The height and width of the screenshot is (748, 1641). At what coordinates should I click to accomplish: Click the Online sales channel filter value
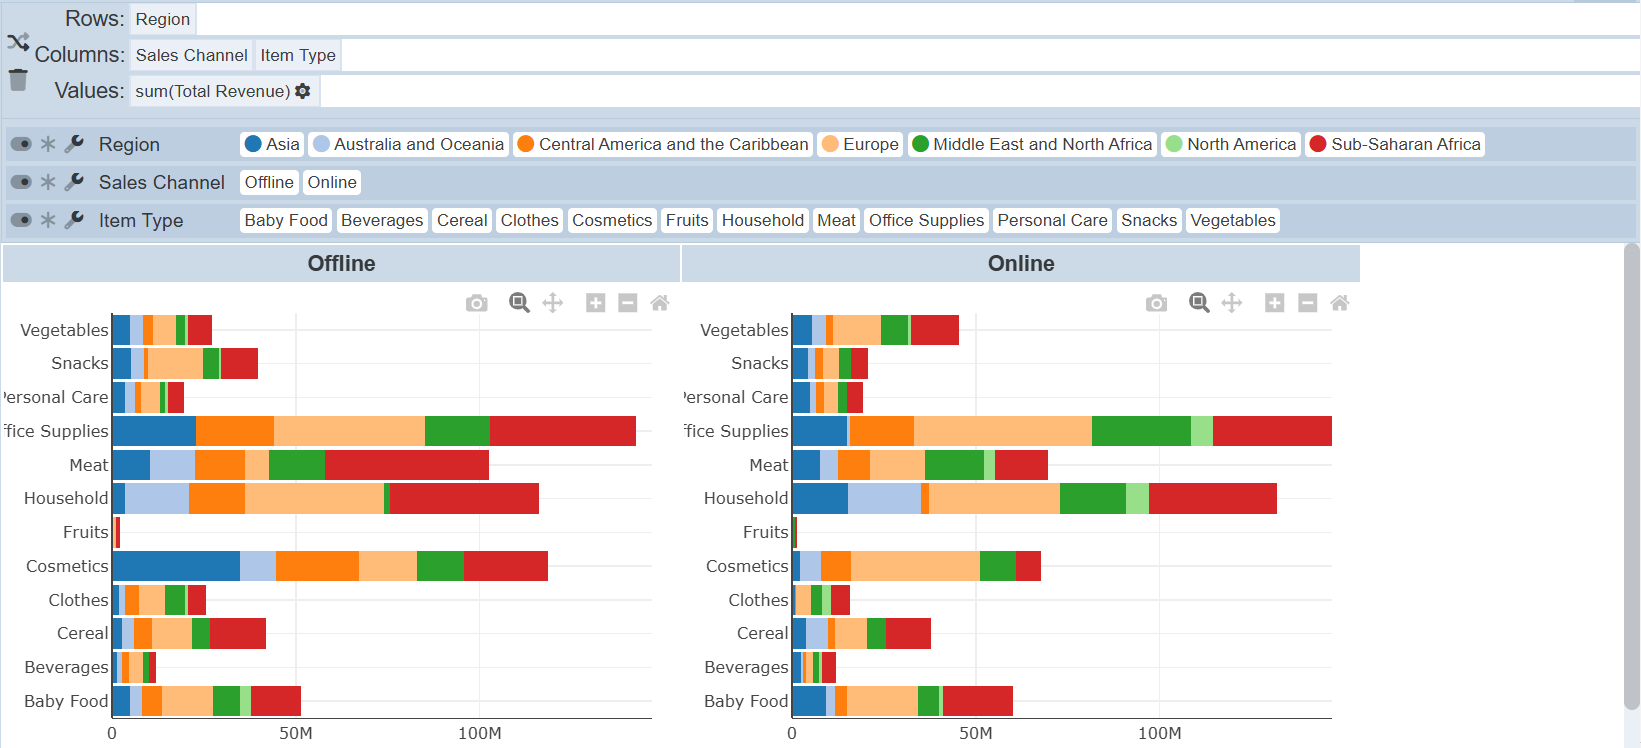click(332, 182)
